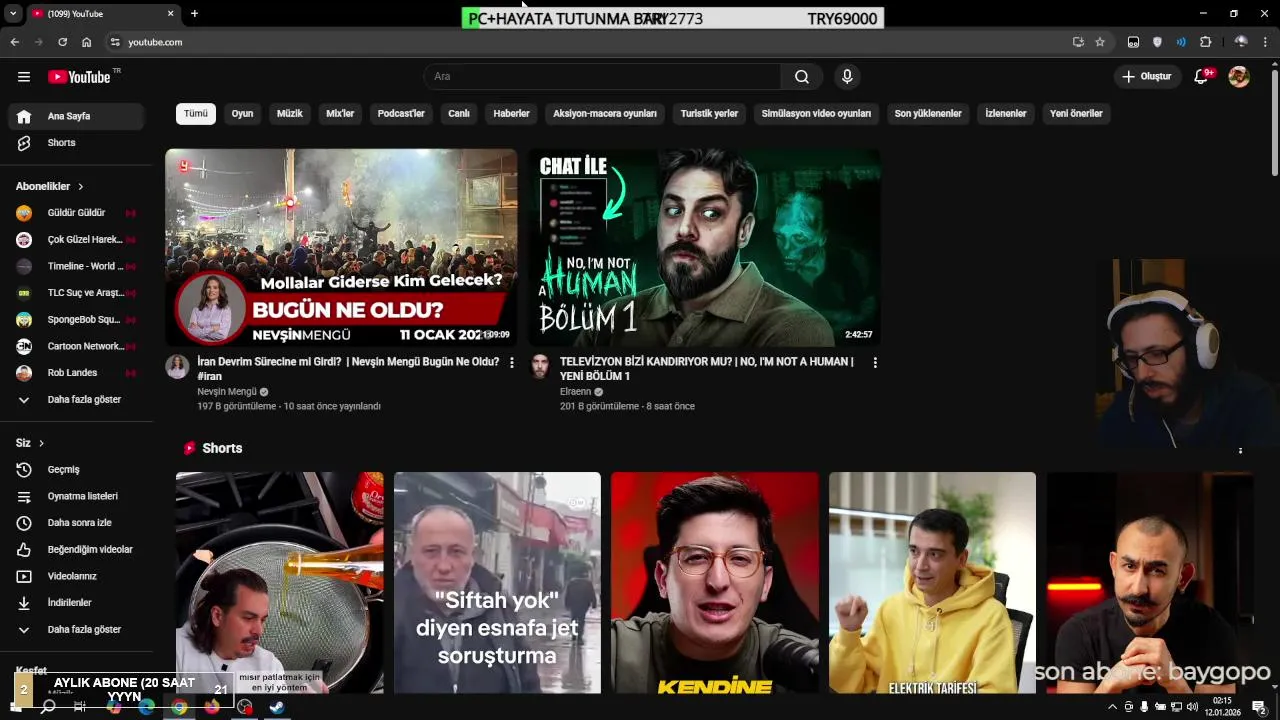Go back with browser back arrow
This screenshot has width=1280, height=720.
pos(14,42)
